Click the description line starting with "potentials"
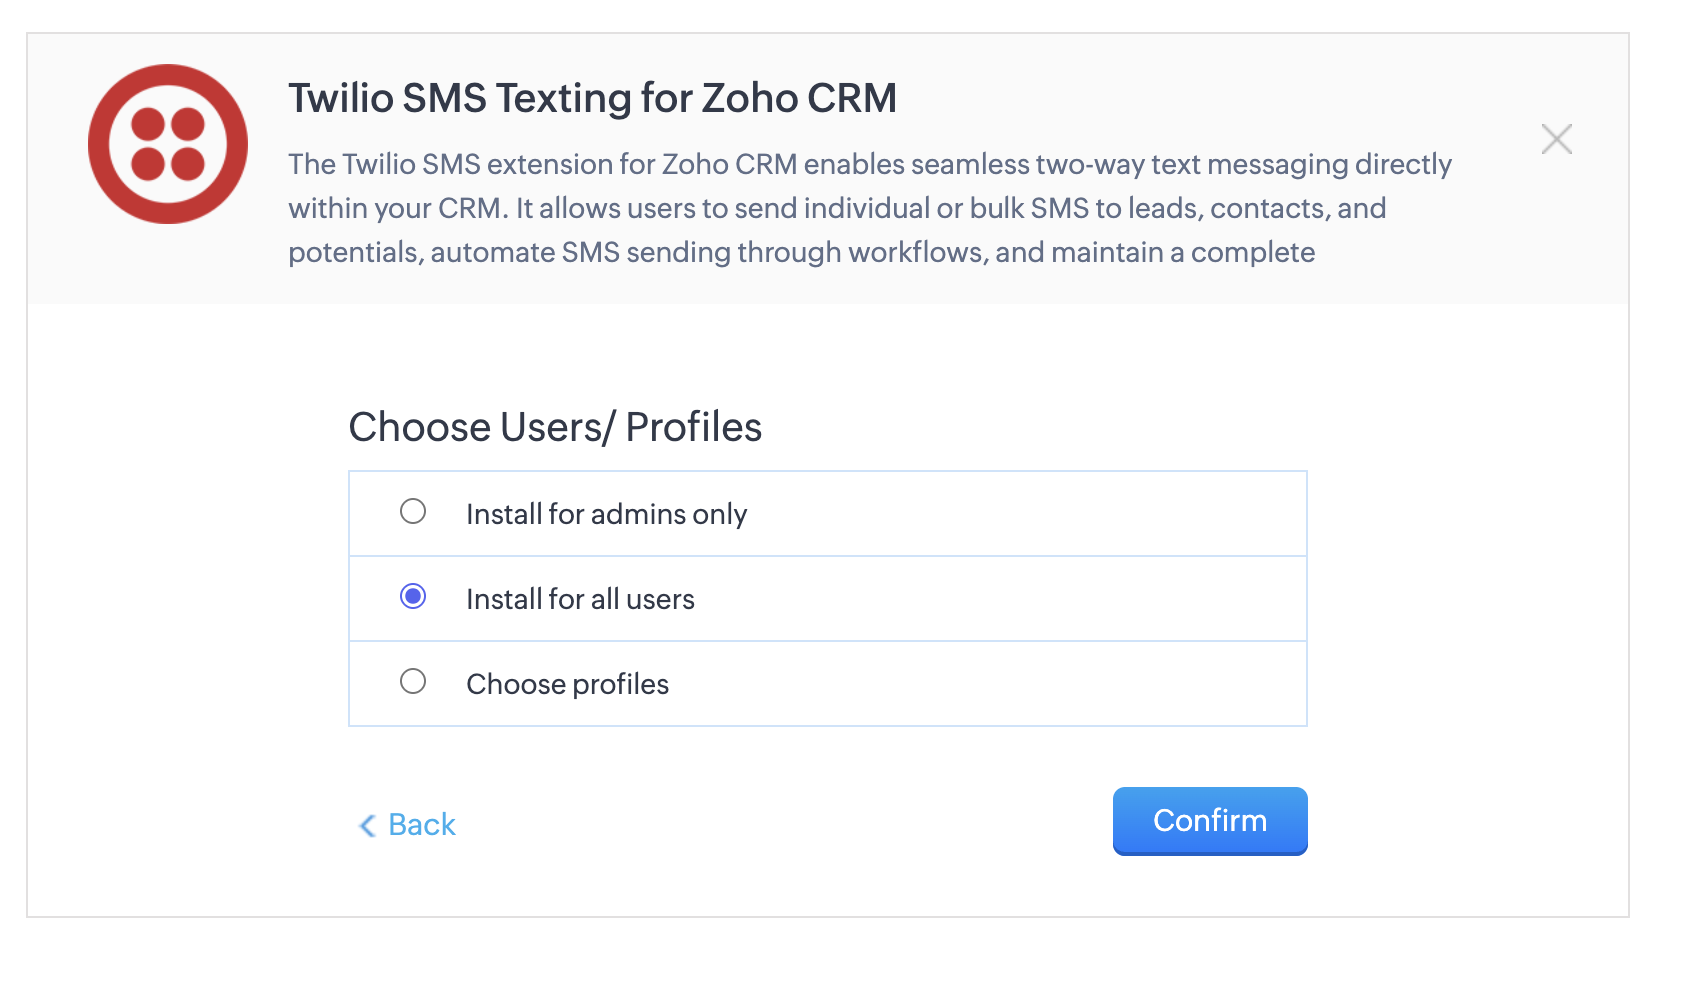 [x=801, y=252]
